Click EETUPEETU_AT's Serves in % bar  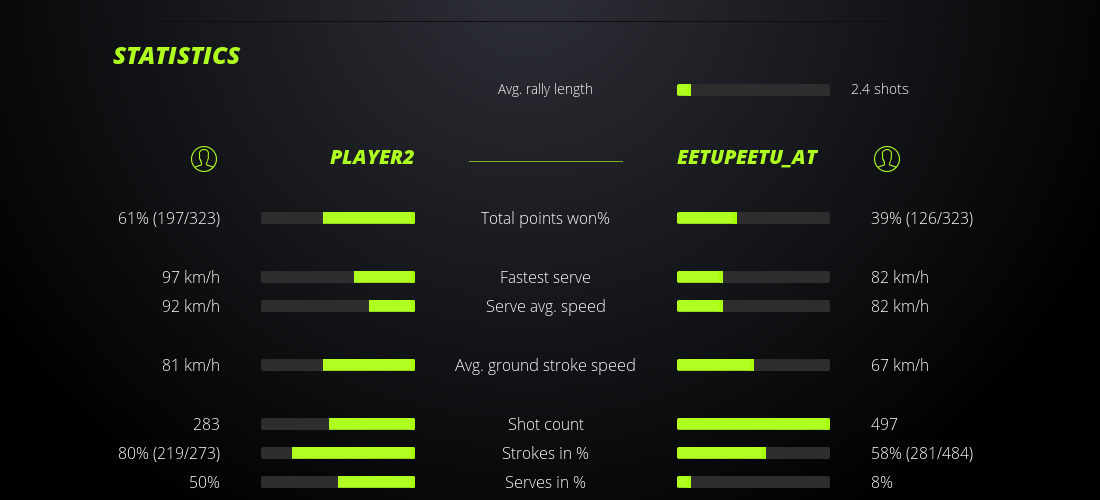point(753,482)
